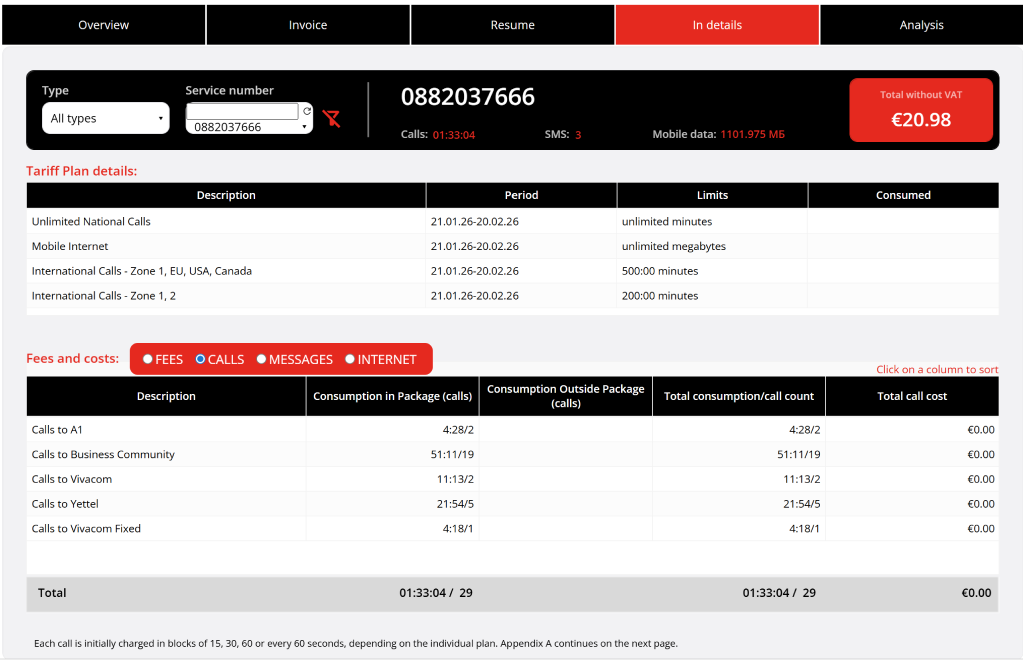Click the Calls to Business Community row
This screenshot has height=662, width=1024.
click(513, 454)
